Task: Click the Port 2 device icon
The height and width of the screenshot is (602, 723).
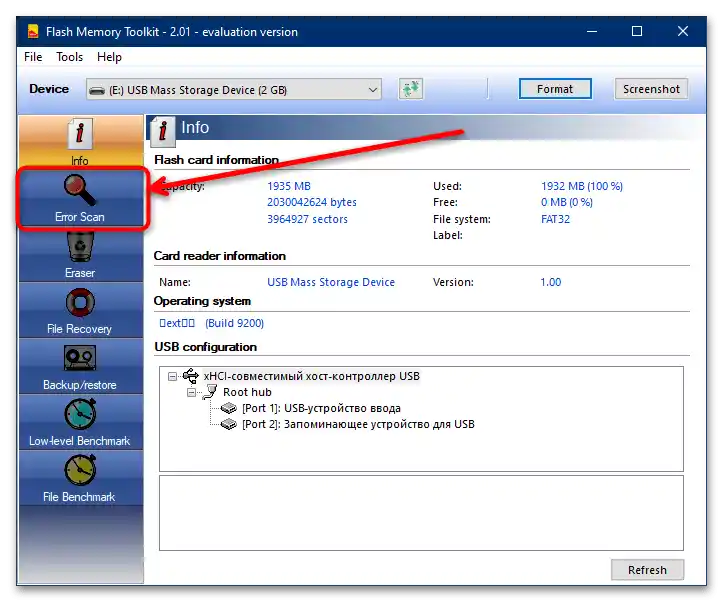Action: pyautogui.click(x=228, y=424)
